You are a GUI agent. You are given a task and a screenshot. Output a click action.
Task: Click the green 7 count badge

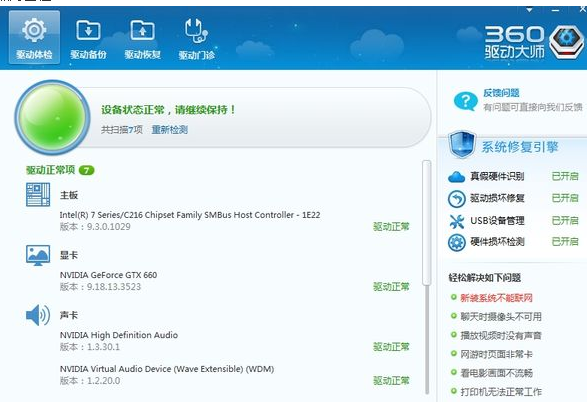(86, 171)
